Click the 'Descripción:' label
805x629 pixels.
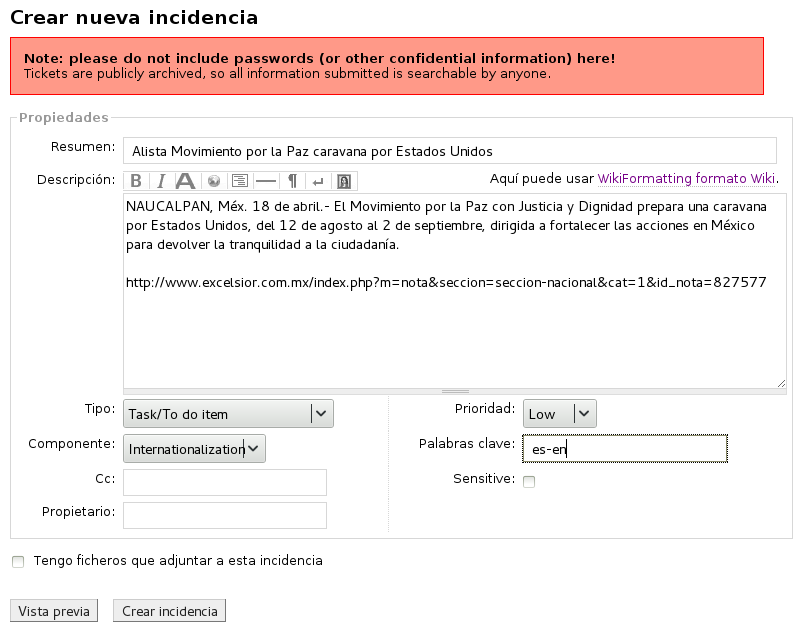[x=76, y=180]
